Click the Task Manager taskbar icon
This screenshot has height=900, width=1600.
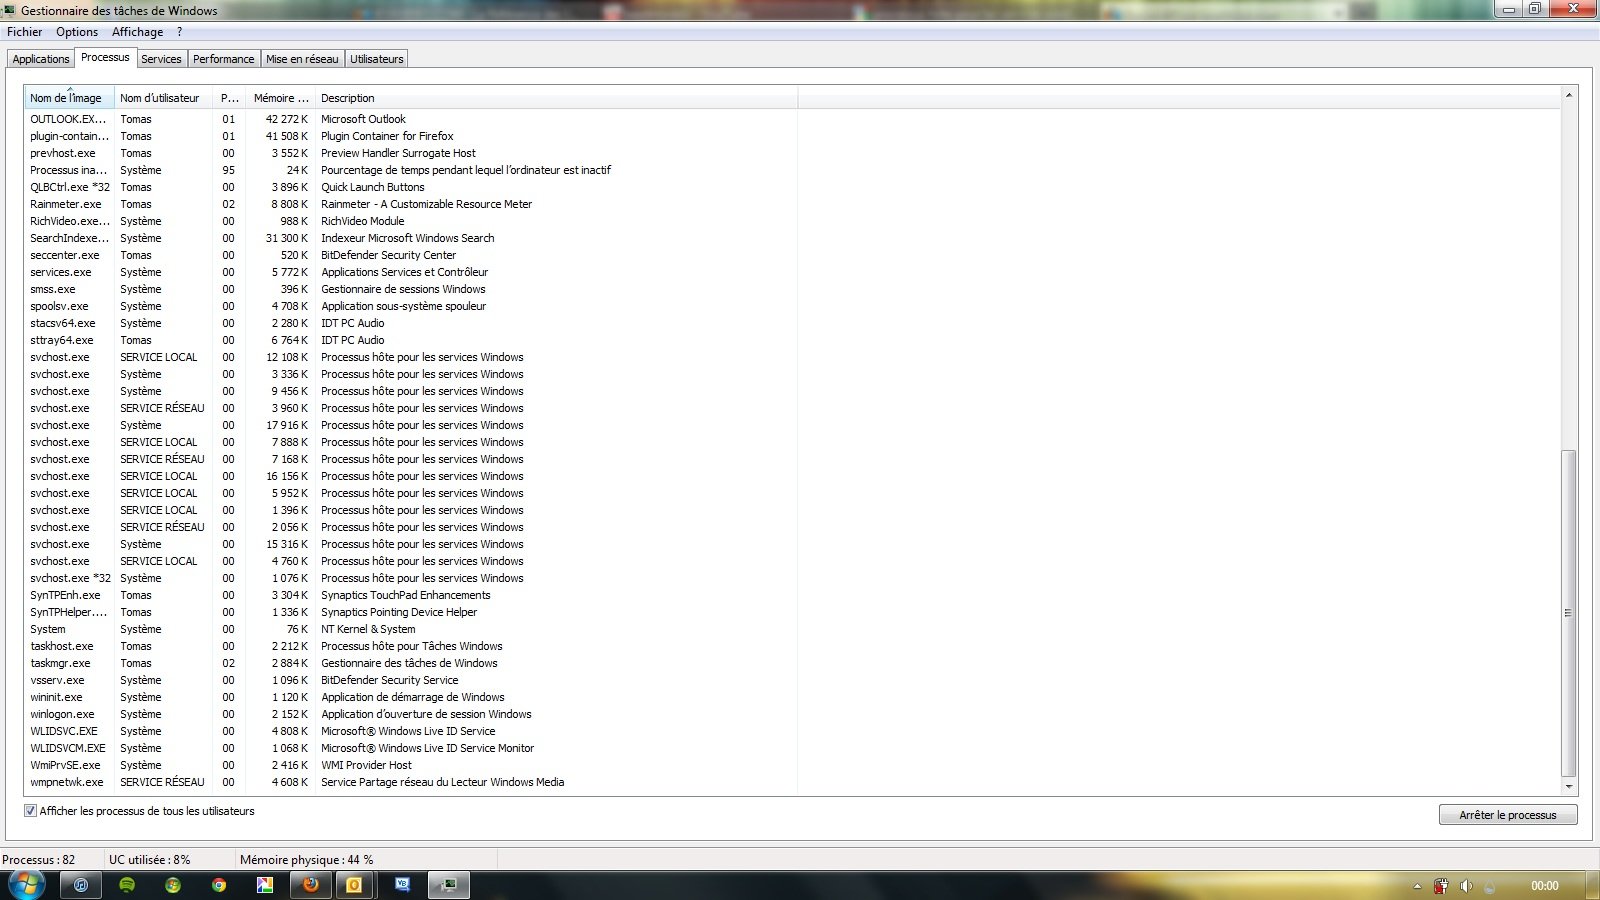coord(449,885)
